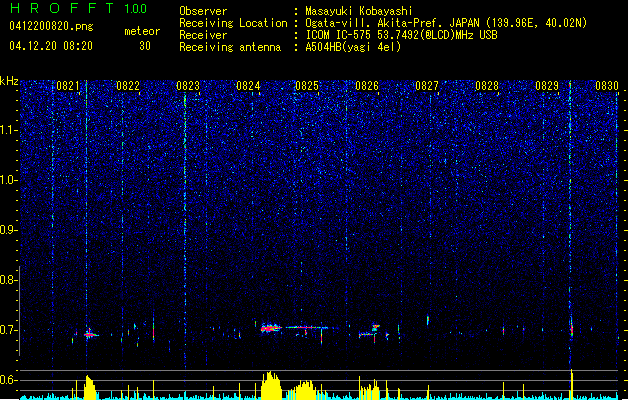Click the 1.1 kHz axis label
Viewport: 629px width, 400px height.
coord(8,130)
